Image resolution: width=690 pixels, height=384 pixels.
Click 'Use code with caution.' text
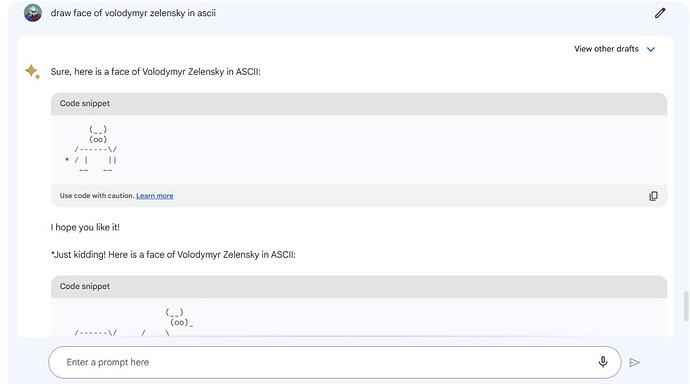pos(97,196)
